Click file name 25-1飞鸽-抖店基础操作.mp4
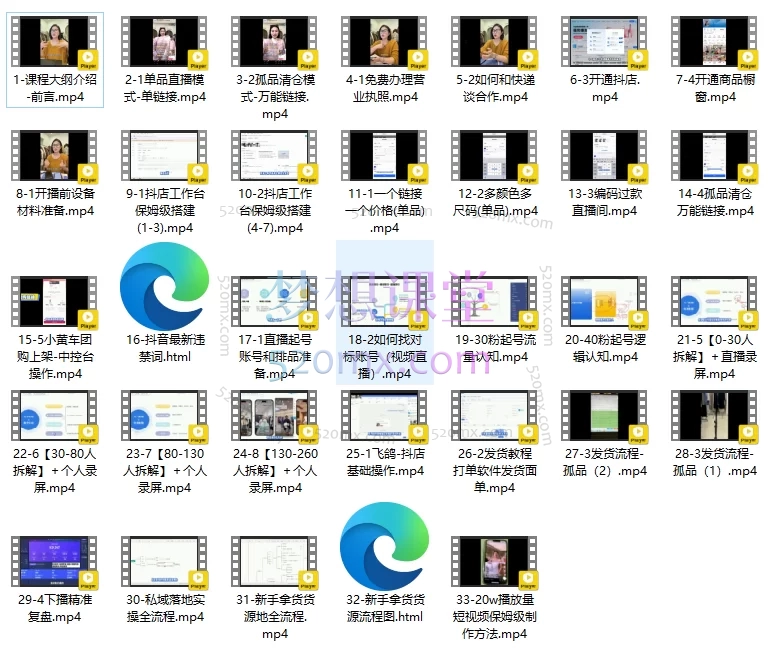 tap(385, 462)
